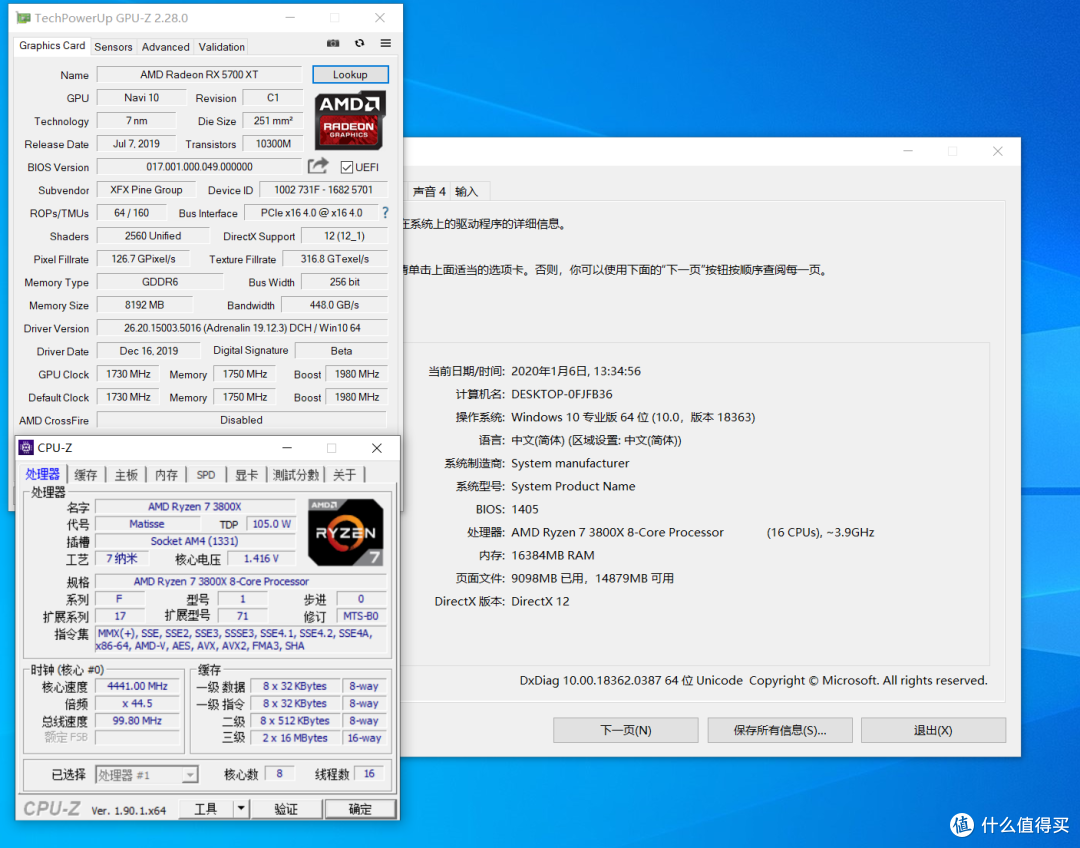
Task: Select the Graphics Card tab
Action: [x=52, y=45]
